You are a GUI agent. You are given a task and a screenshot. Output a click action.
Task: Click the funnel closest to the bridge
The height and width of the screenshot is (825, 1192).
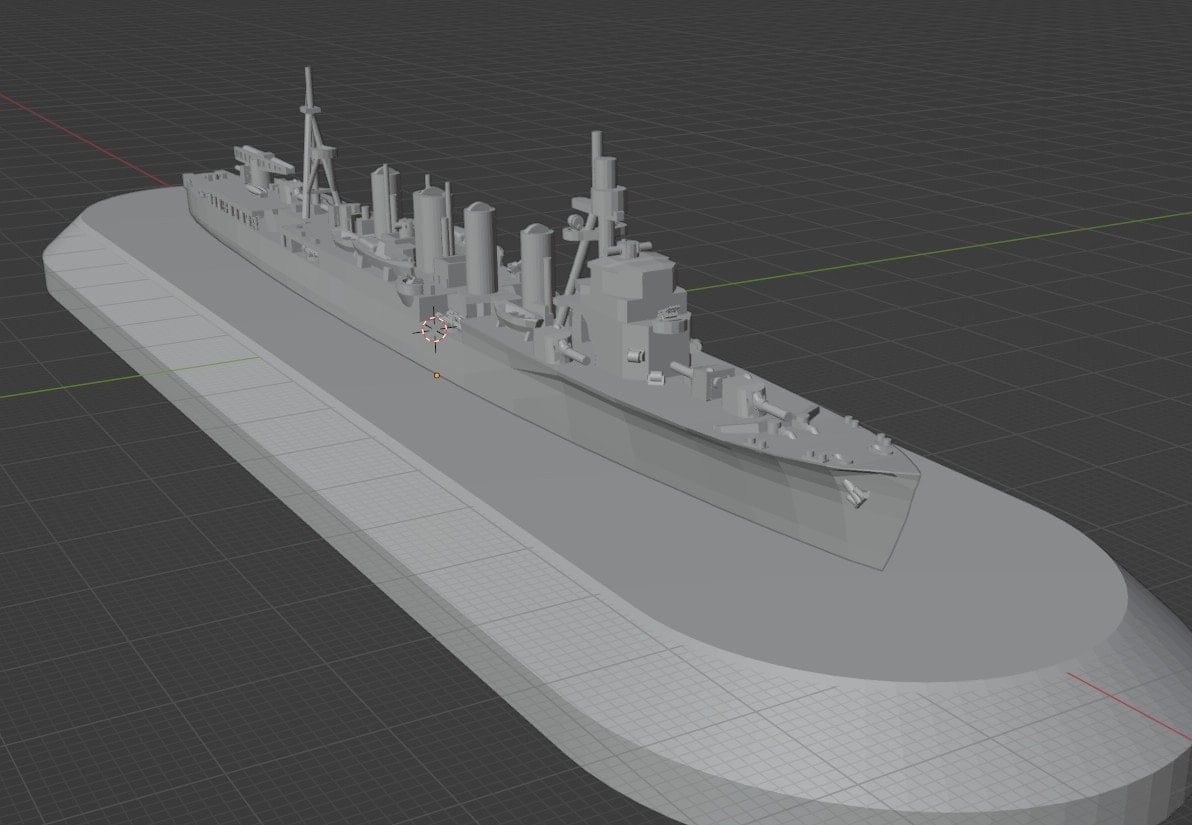pyautogui.click(x=536, y=260)
